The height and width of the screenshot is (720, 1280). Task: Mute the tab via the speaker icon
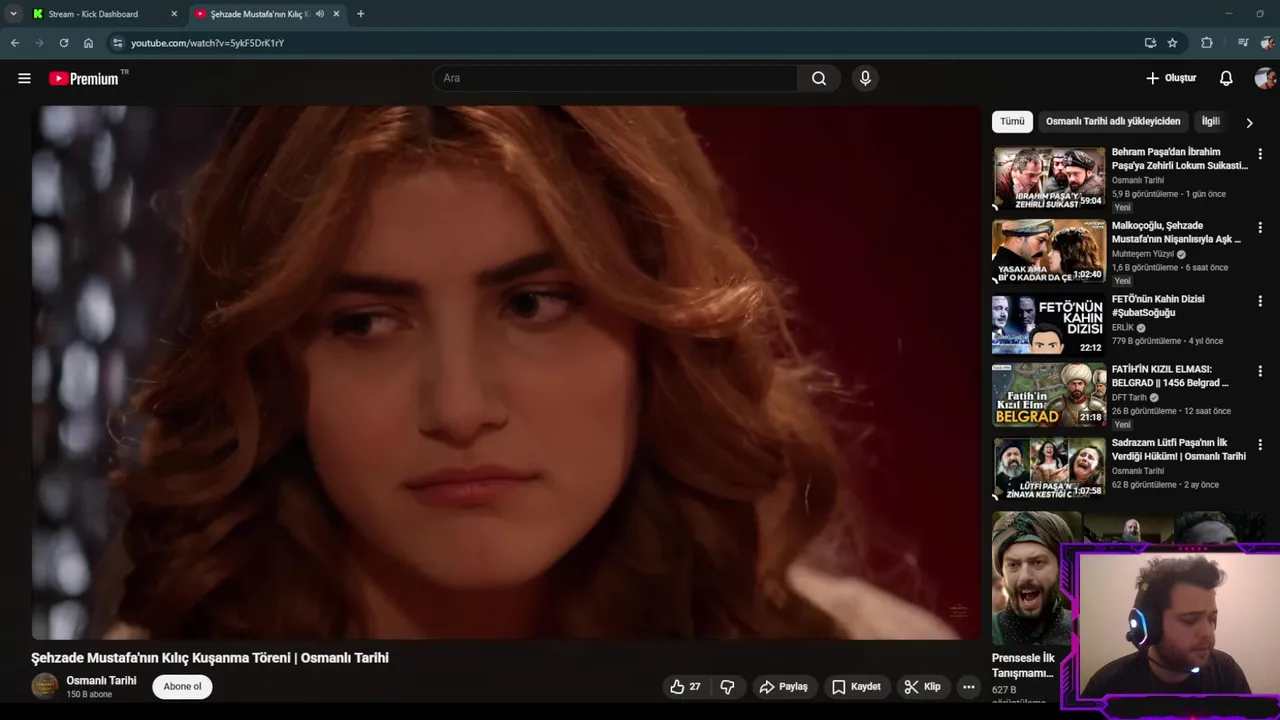point(319,14)
